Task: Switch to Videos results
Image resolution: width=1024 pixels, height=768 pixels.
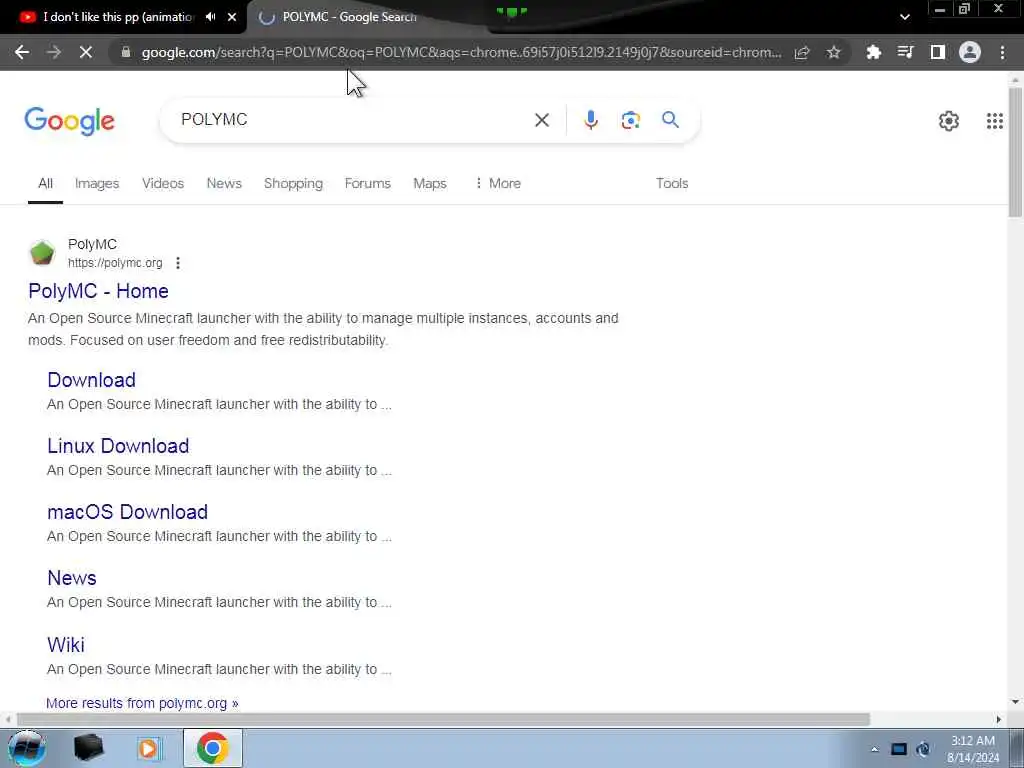Action: pyautogui.click(x=163, y=184)
